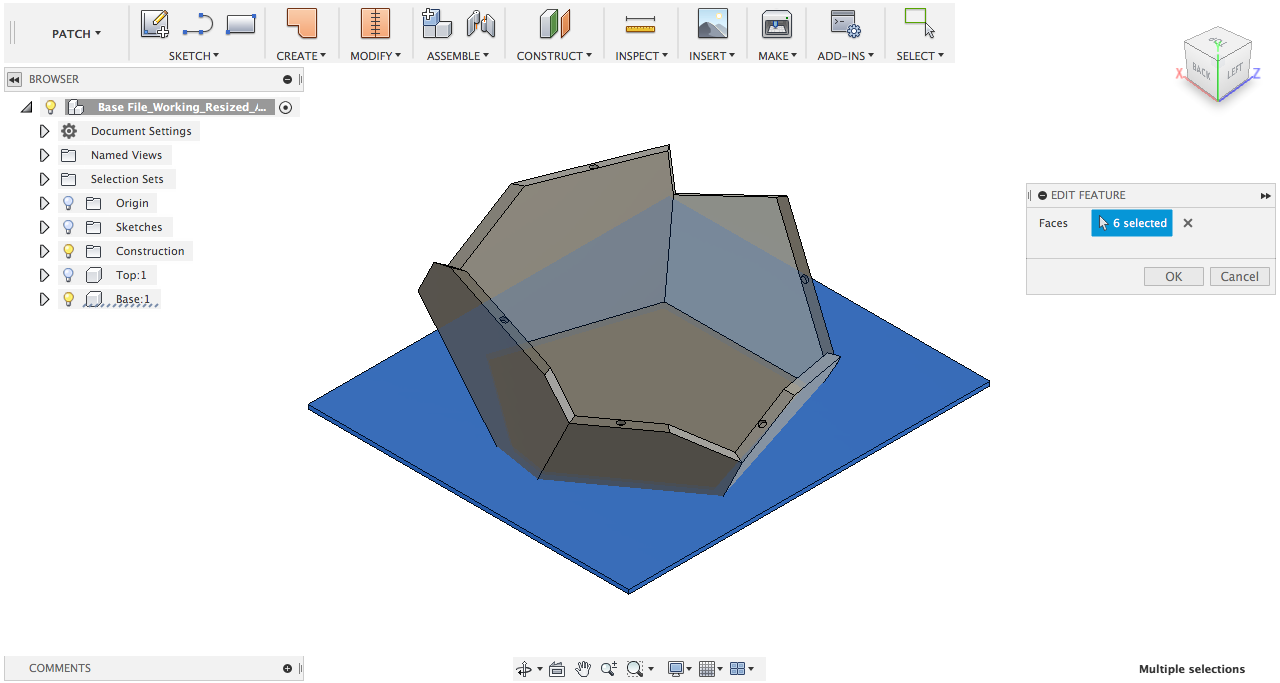Collapse the root component tree arrow
1280x683 pixels.
coord(26,107)
